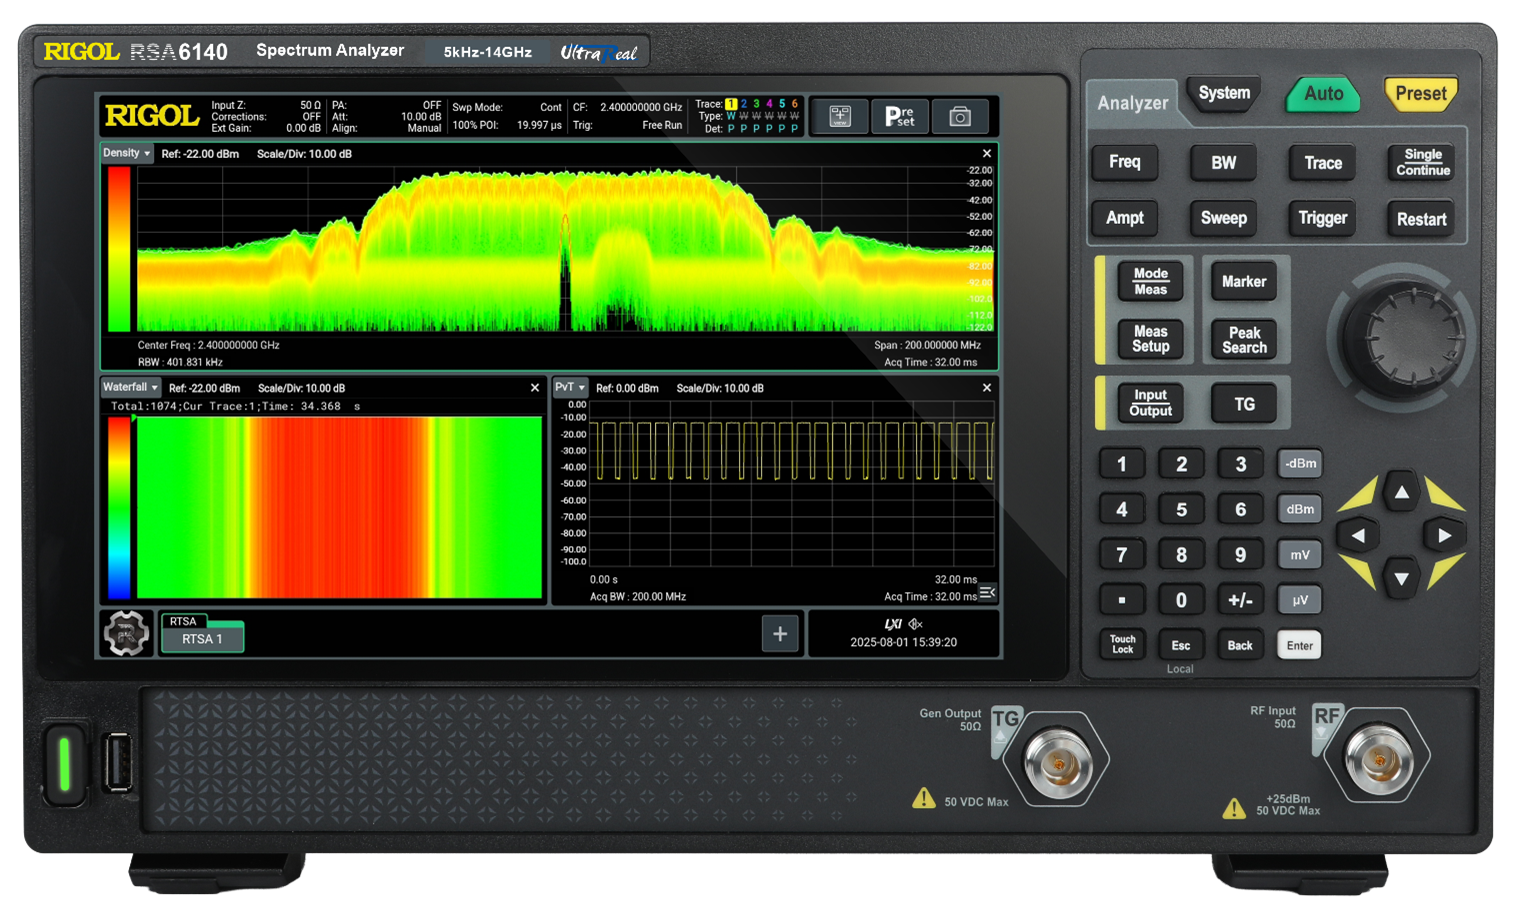
Task: Capture the screen with the camera icon
Action: coord(960,116)
